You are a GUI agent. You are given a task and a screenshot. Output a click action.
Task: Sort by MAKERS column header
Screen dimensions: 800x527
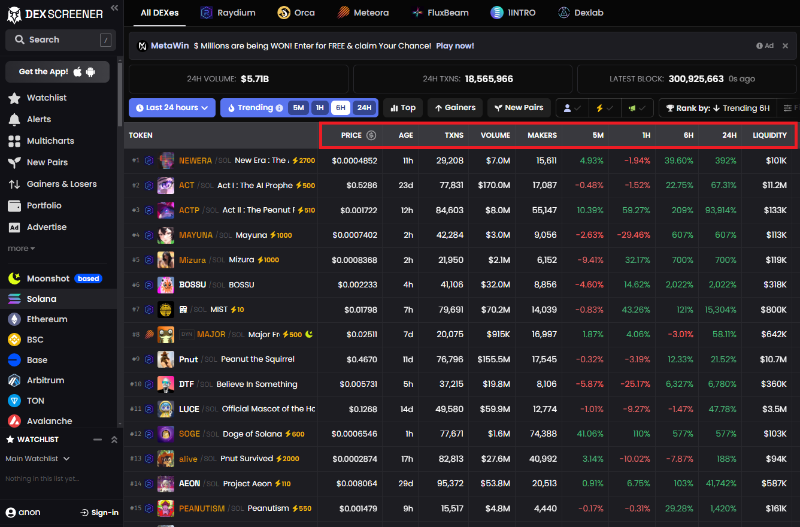tap(542, 135)
